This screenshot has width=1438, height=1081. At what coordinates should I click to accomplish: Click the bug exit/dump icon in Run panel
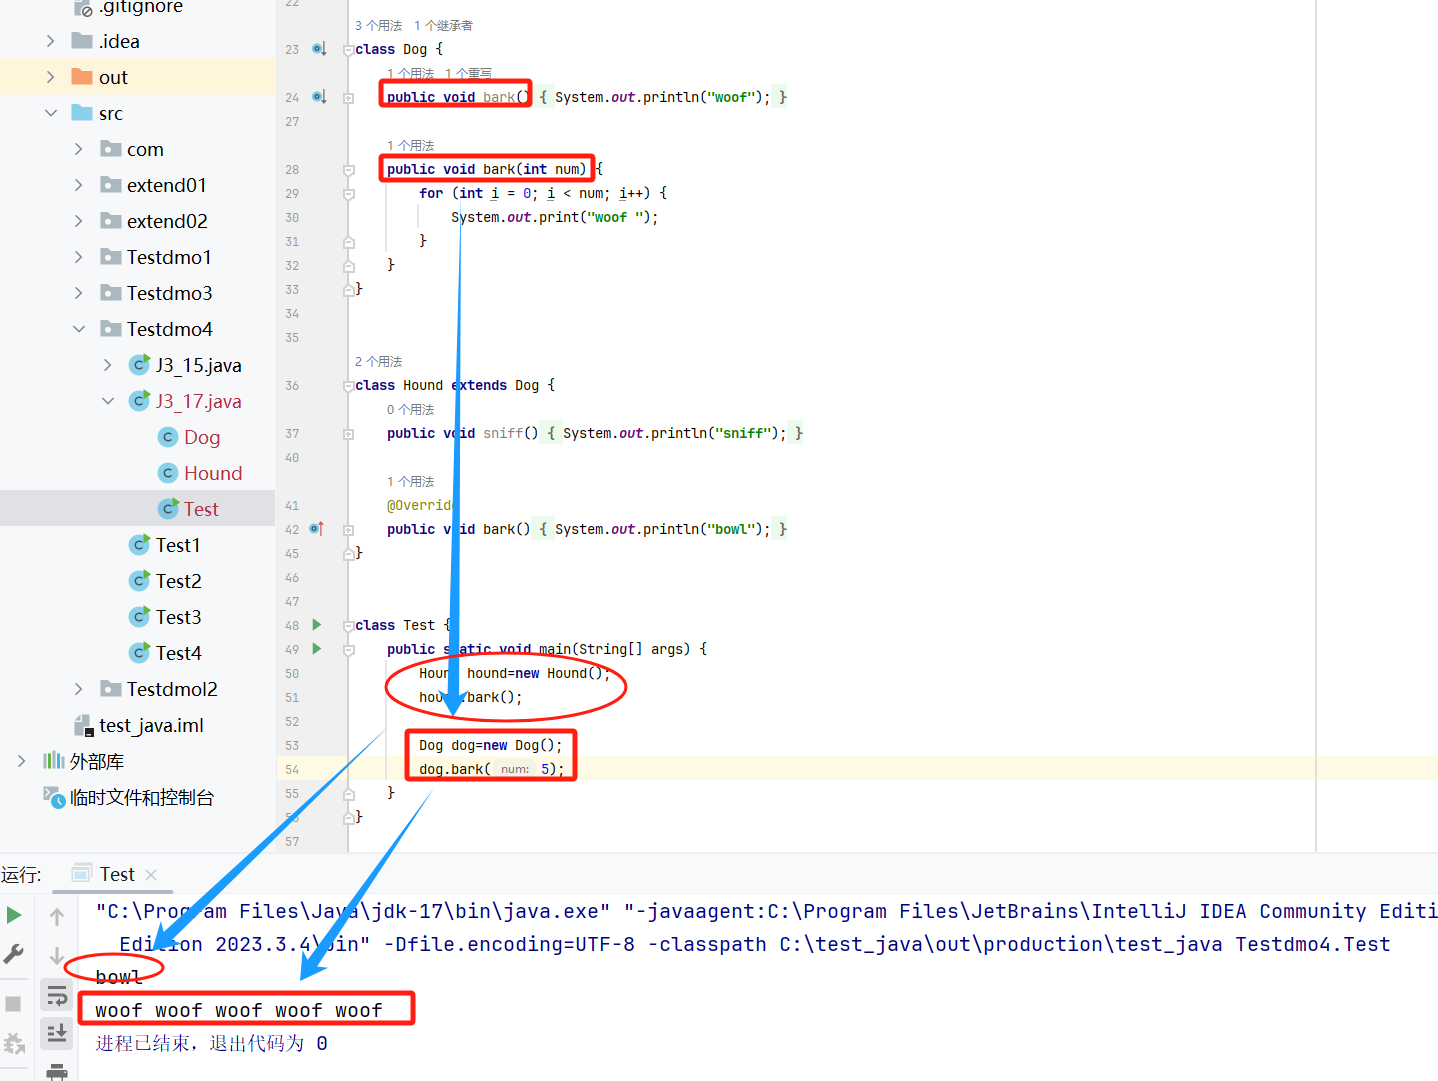coord(14,1044)
